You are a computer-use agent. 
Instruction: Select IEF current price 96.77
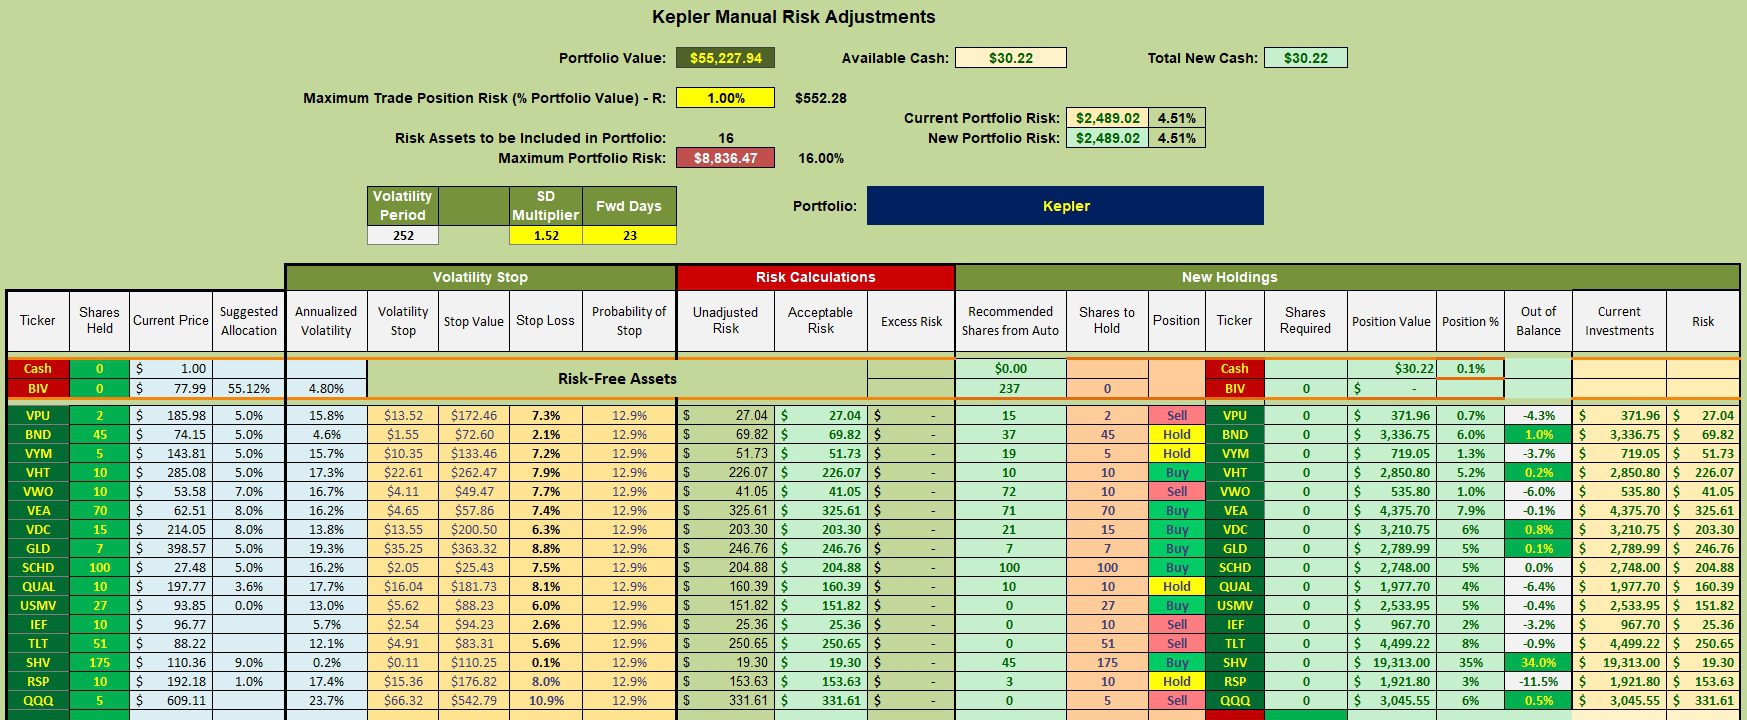pos(171,625)
